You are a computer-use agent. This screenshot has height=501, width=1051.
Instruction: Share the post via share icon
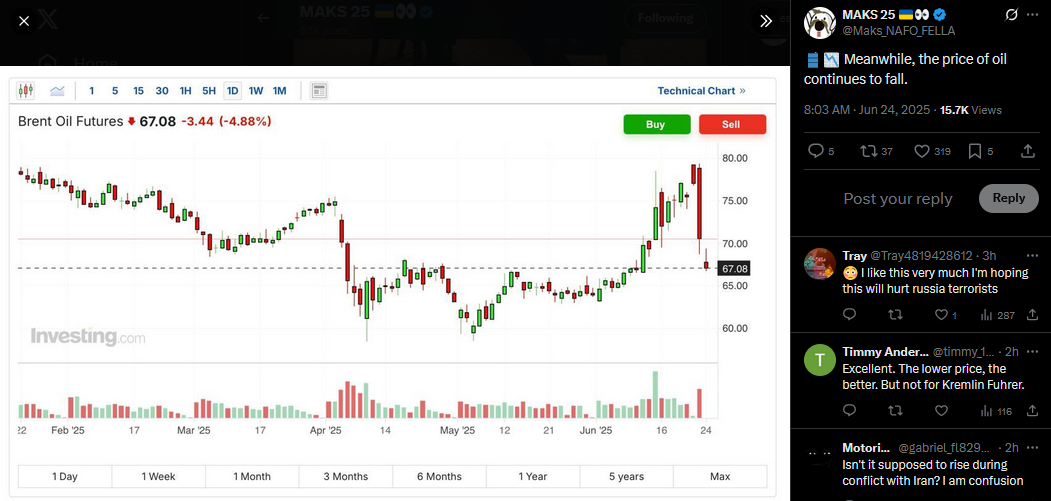pos(1028,152)
